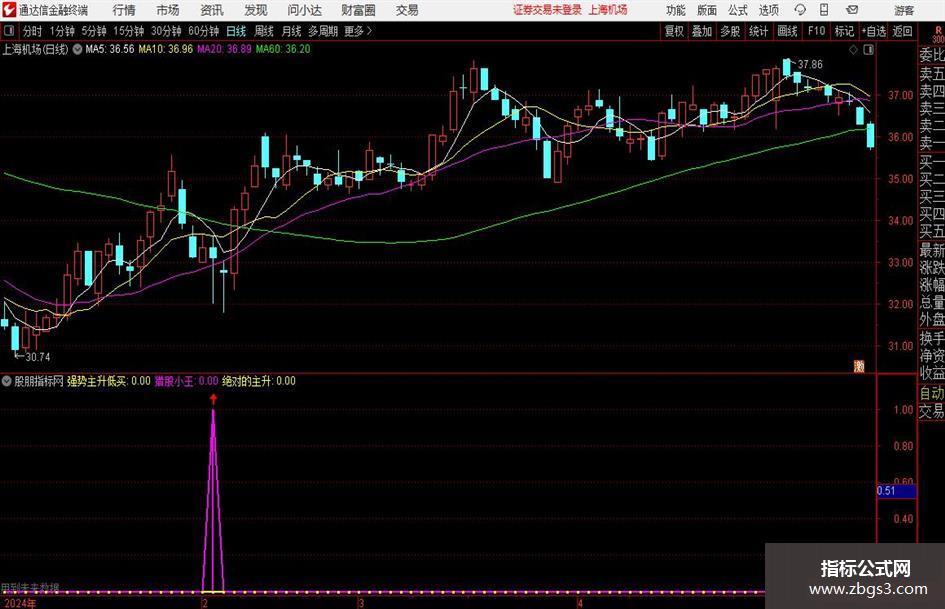Open the 发现 menu
This screenshot has height=609, width=945.
click(x=256, y=10)
